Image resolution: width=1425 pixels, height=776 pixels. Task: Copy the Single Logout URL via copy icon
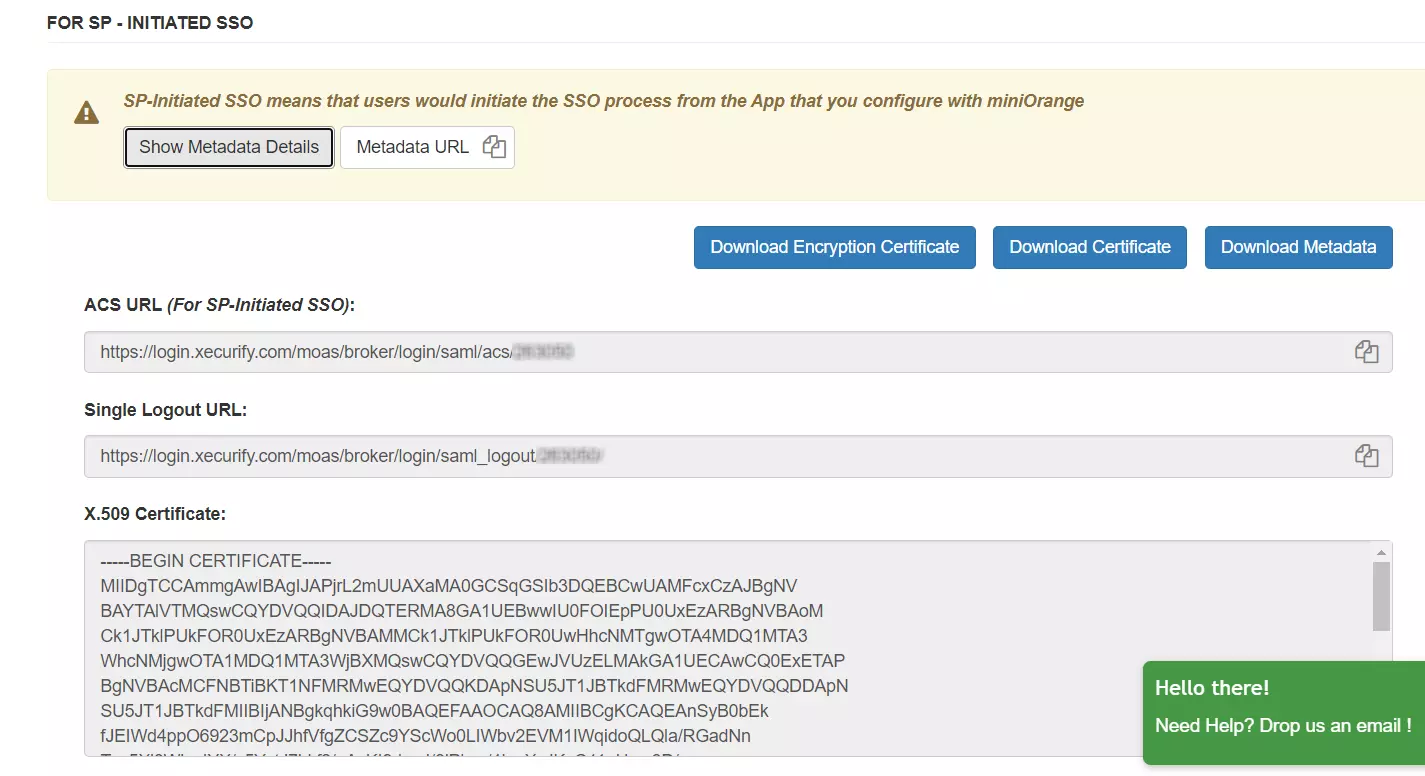(1366, 456)
